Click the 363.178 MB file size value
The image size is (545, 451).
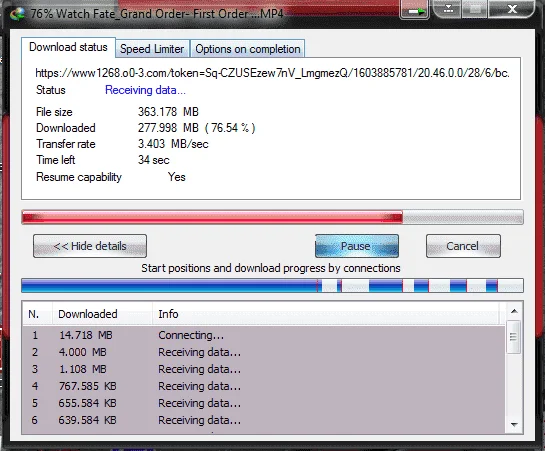pyautogui.click(x=168, y=112)
